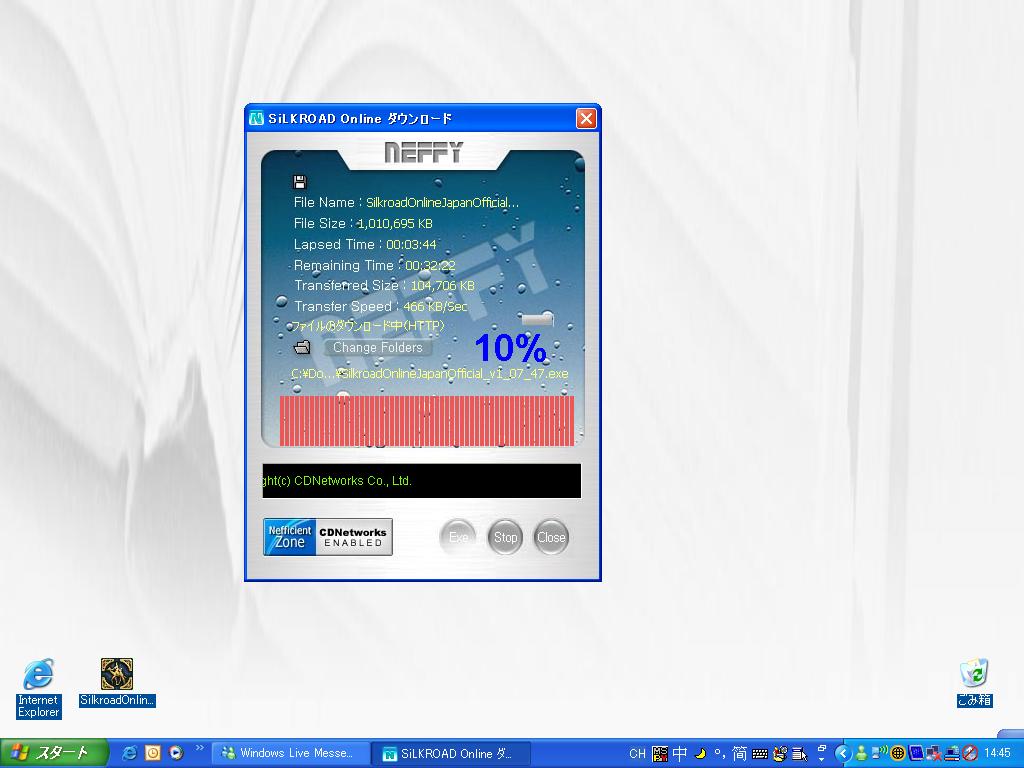Open the language bar options arrow
Screen dimensions: 1024x768
click(x=822, y=760)
